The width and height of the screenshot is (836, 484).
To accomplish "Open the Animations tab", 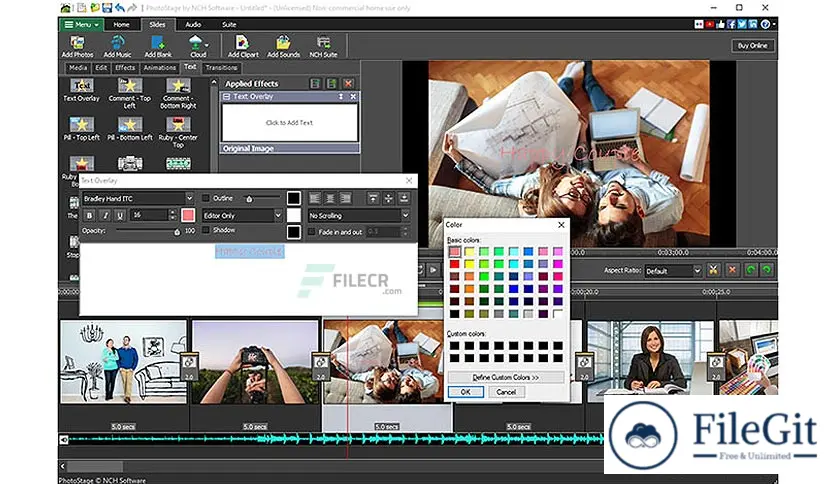I will pos(159,68).
